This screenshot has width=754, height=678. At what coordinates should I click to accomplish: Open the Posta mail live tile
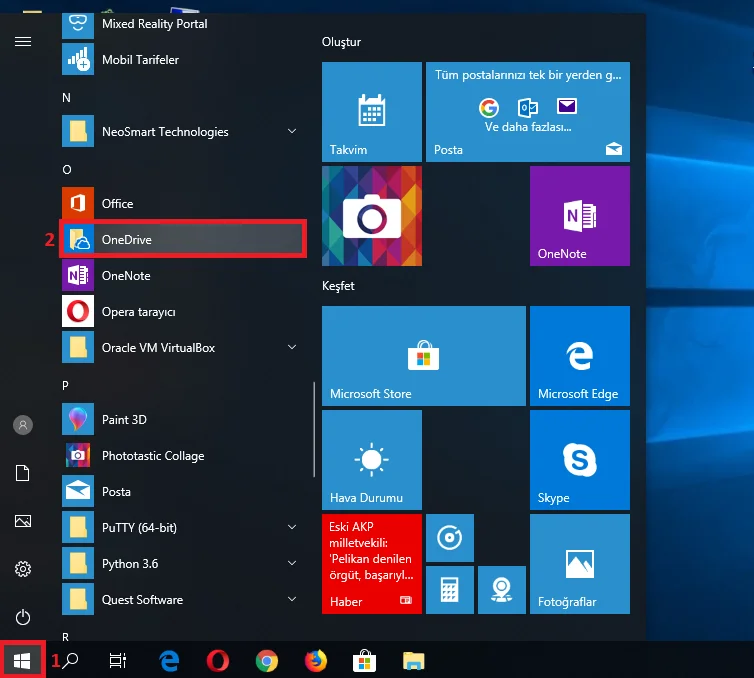(x=528, y=112)
